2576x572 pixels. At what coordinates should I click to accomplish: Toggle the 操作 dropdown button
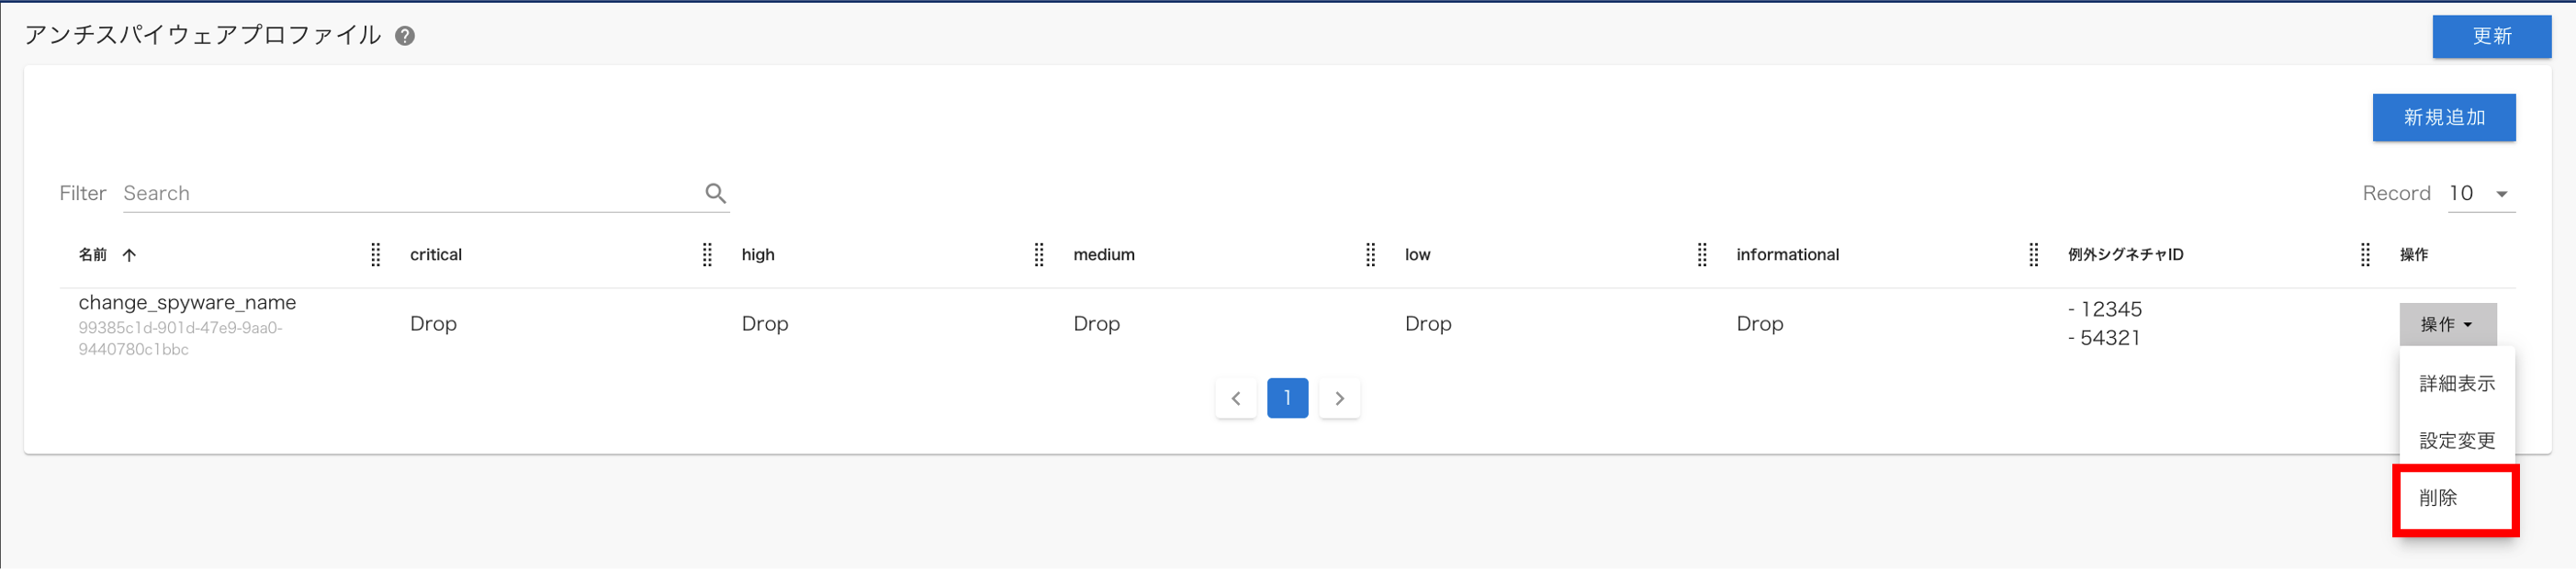(x=2447, y=324)
